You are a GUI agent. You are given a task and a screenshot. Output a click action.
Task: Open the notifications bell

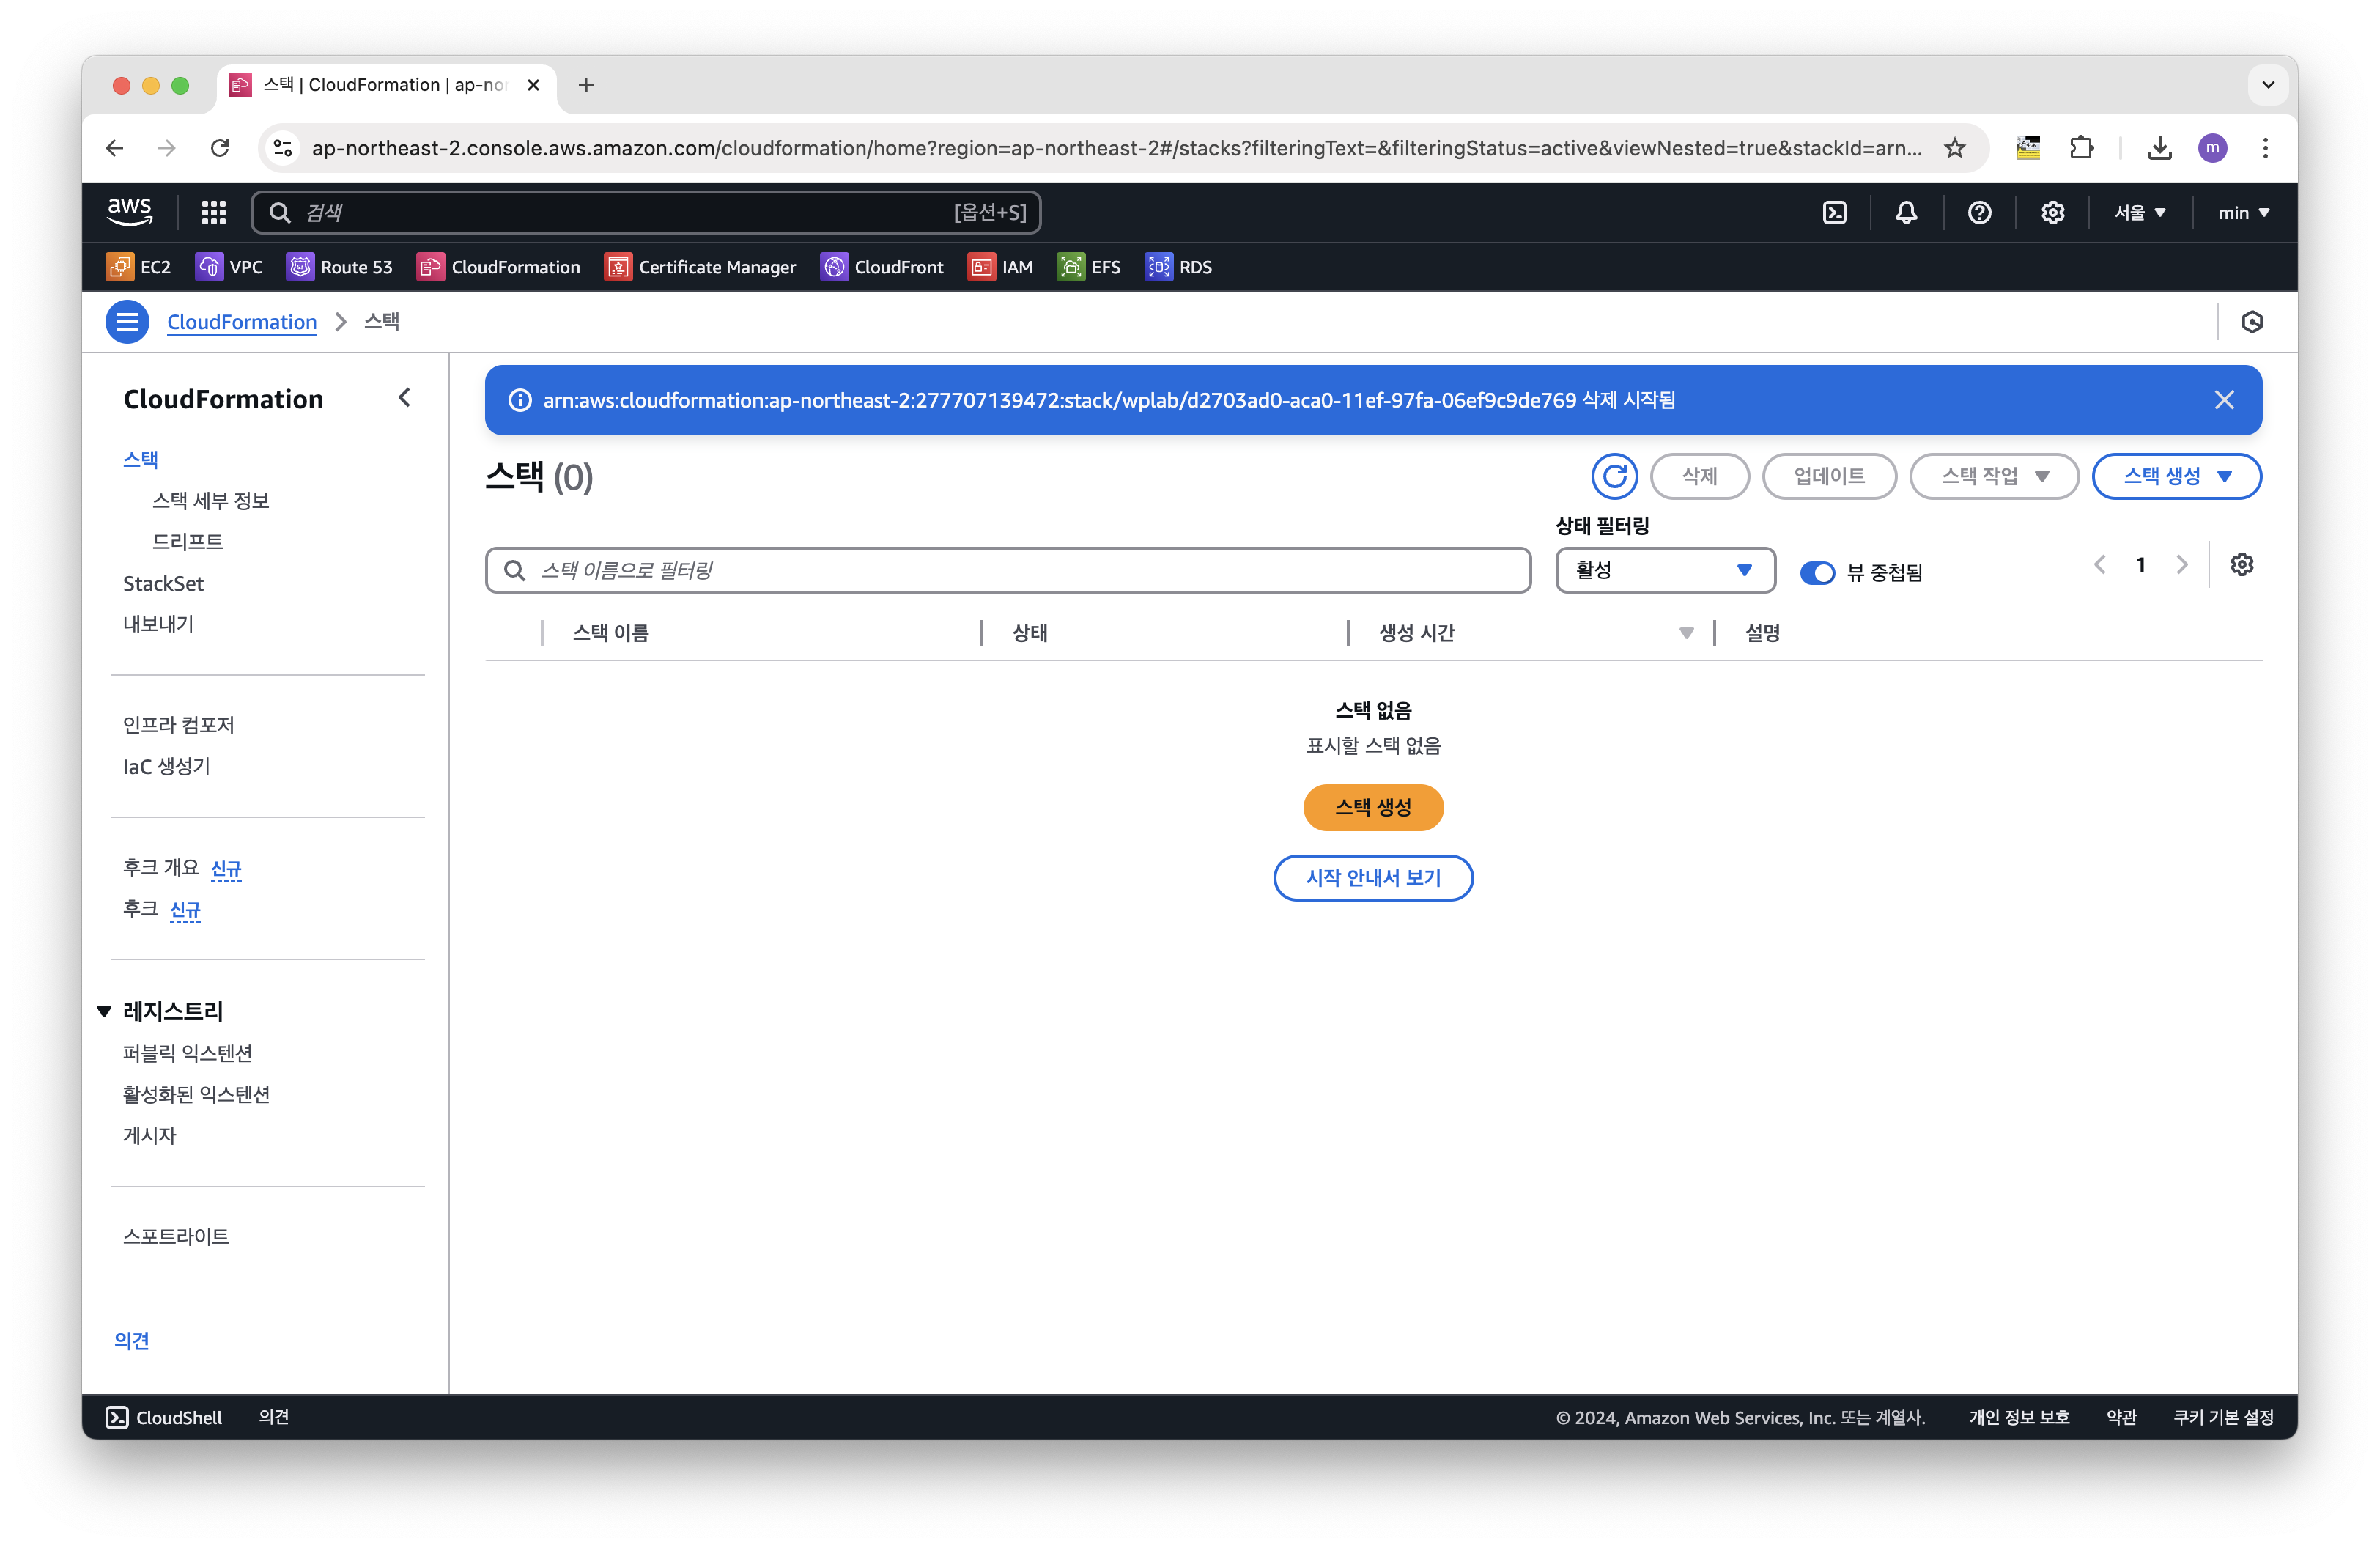point(1906,212)
